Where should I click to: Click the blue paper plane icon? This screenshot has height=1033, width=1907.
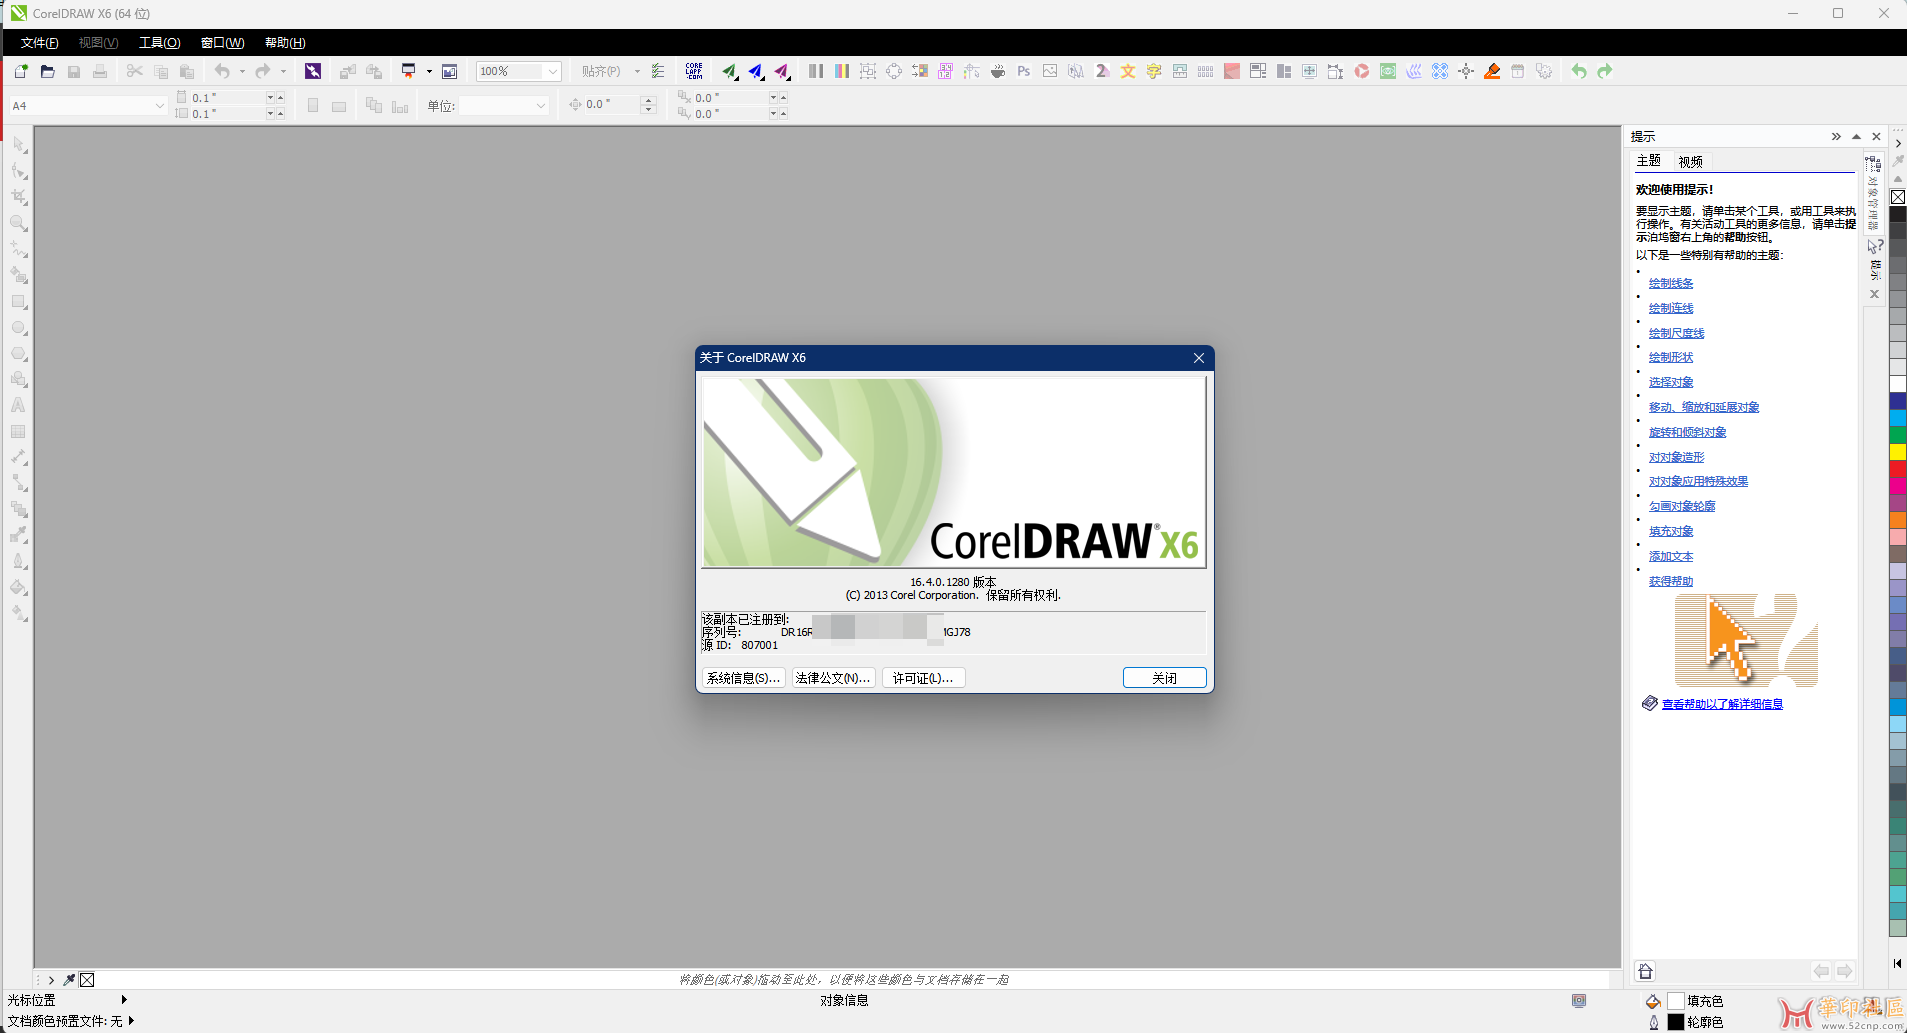coord(756,71)
